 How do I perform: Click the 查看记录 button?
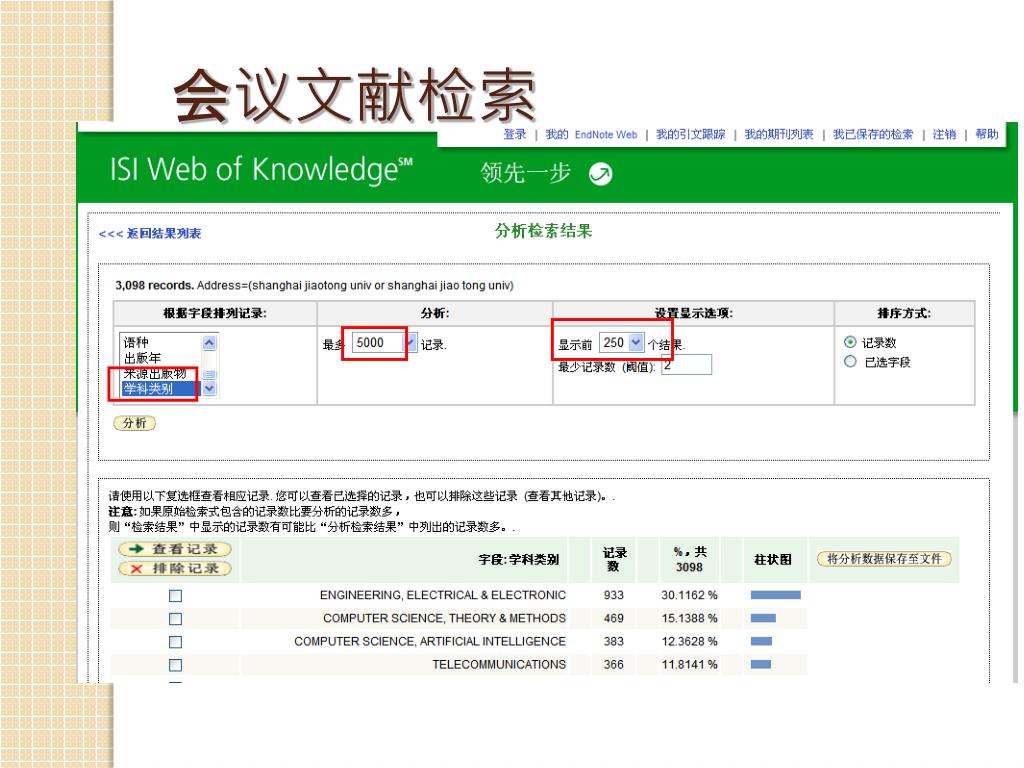tap(175, 549)
